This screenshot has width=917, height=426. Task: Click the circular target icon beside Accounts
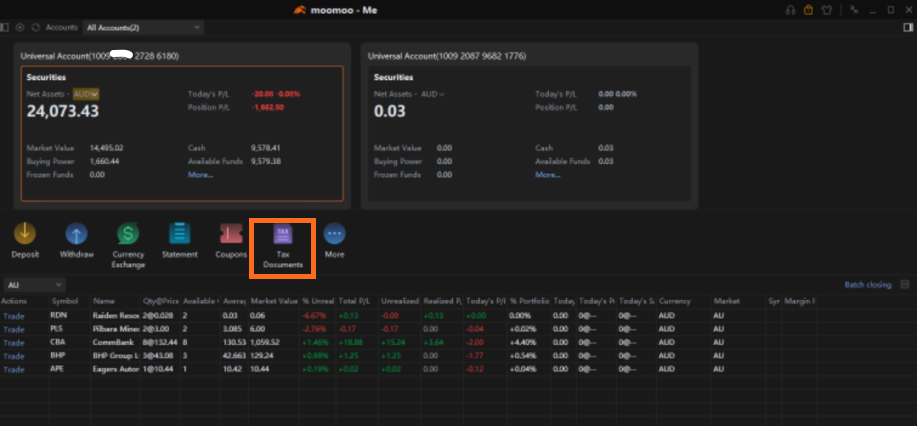tap(20, 27)
